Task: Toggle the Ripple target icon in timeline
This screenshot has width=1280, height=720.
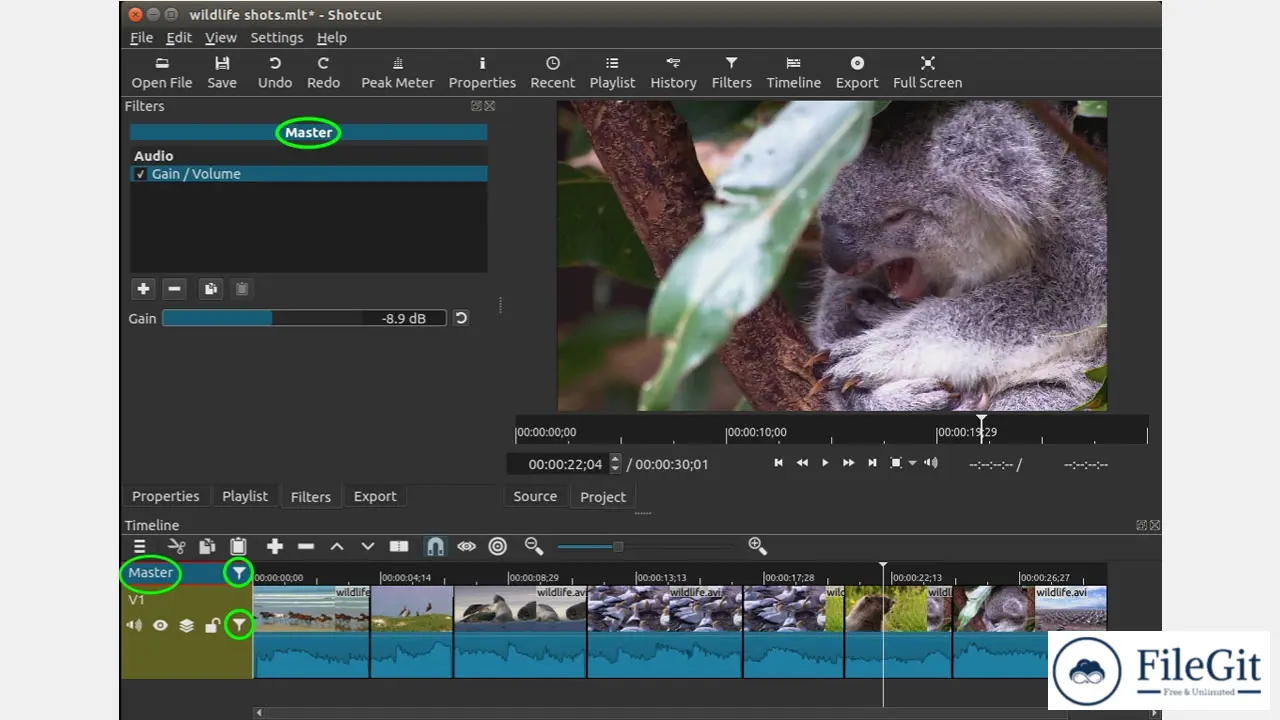Action: [x=498, y=546]
